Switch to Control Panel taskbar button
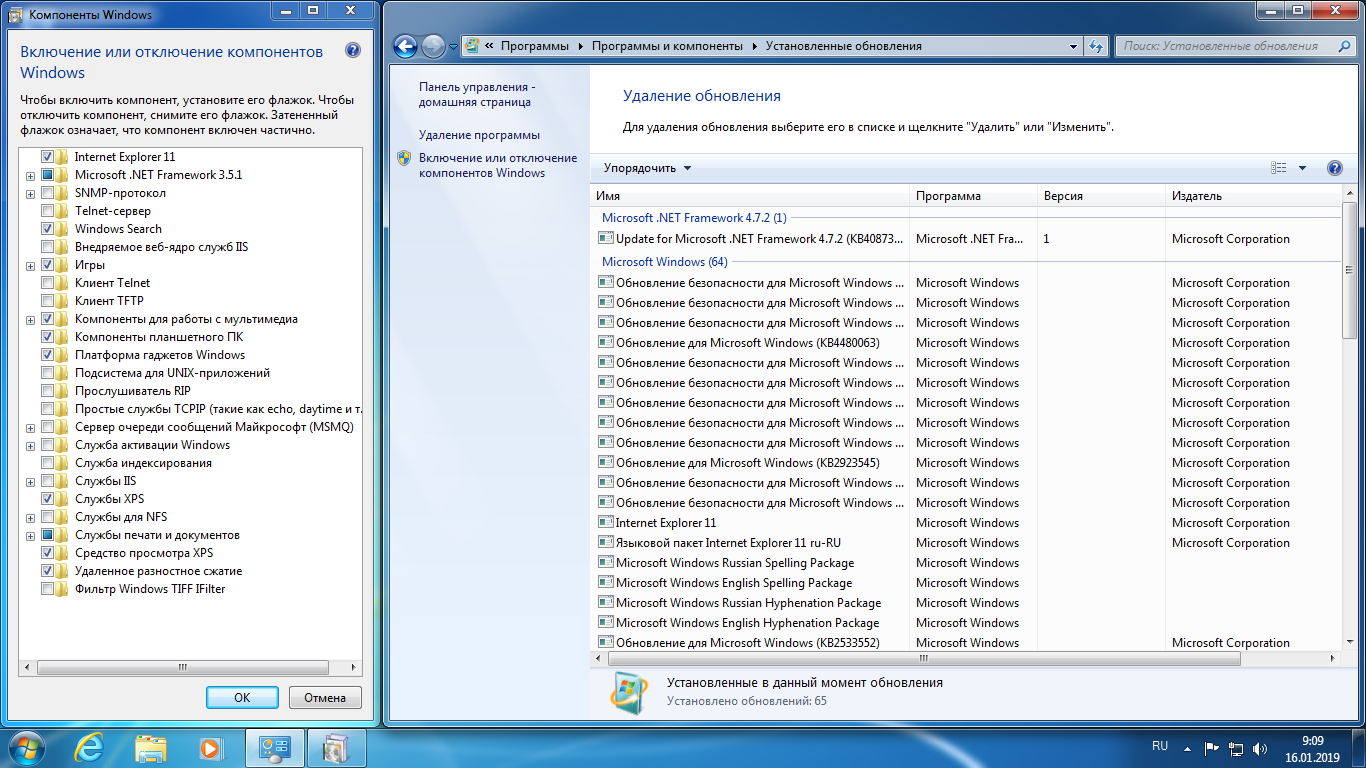Viewport: 1366px width, 768px height. tap(274, 747)
